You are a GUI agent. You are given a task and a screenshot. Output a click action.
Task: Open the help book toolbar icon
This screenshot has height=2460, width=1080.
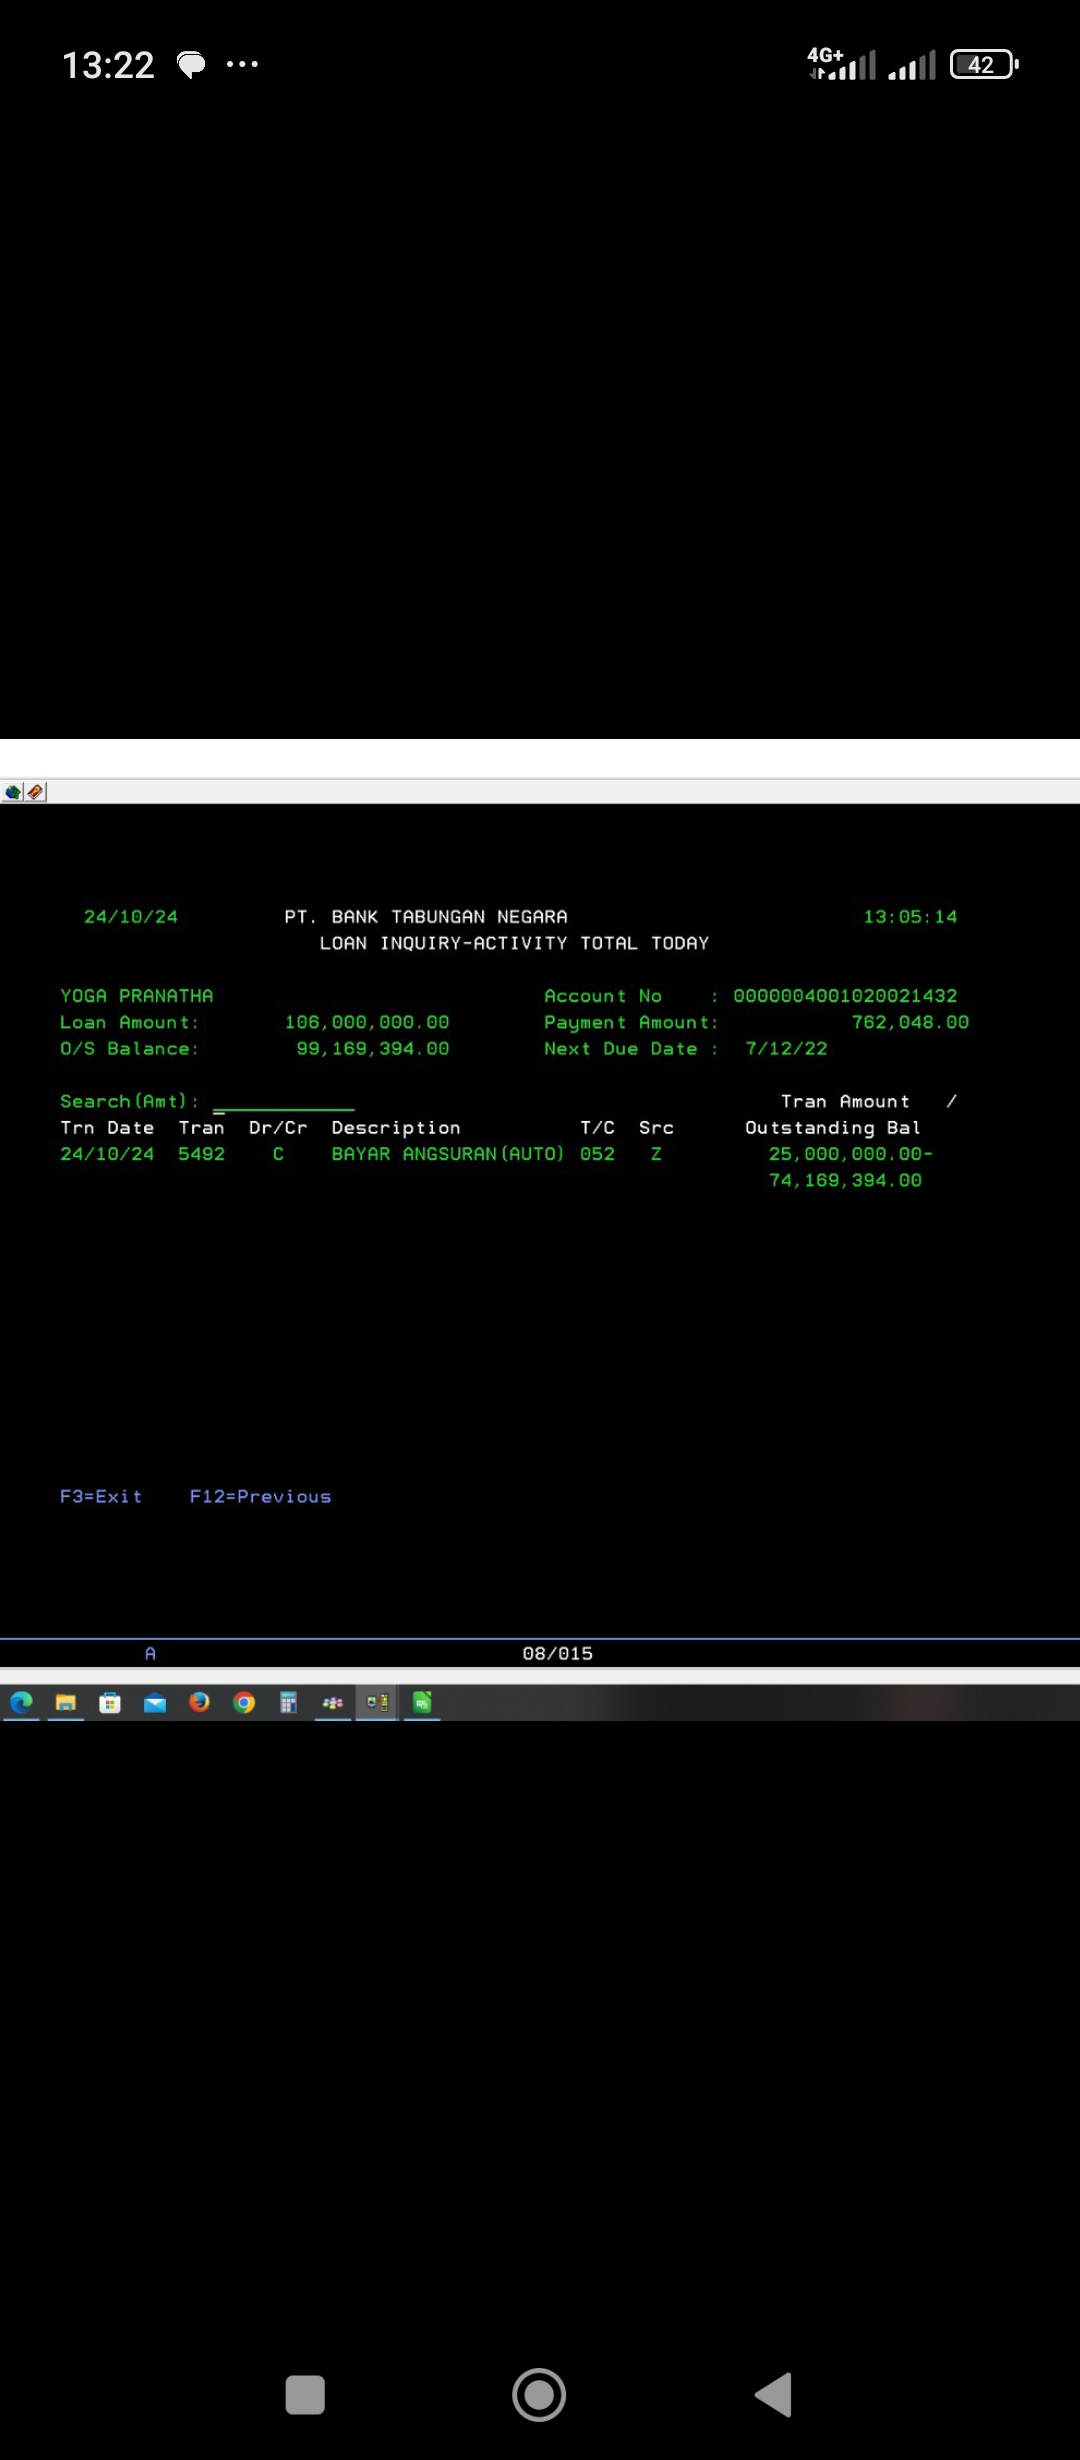tap(35, 792)
